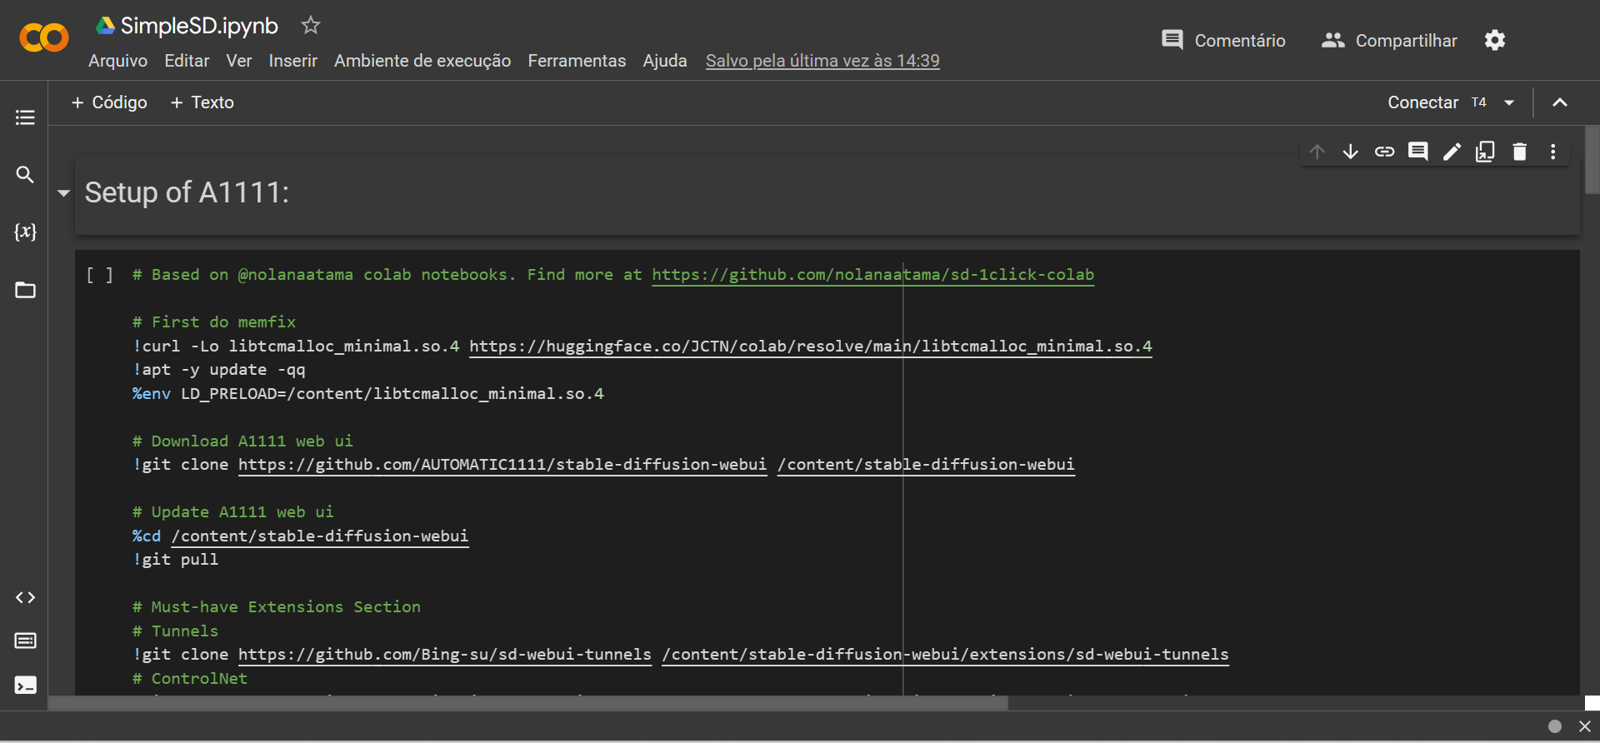This screenshot has height=743, width=1600.
Task: Open the Inserir menu
Action: tap(293, 61)
